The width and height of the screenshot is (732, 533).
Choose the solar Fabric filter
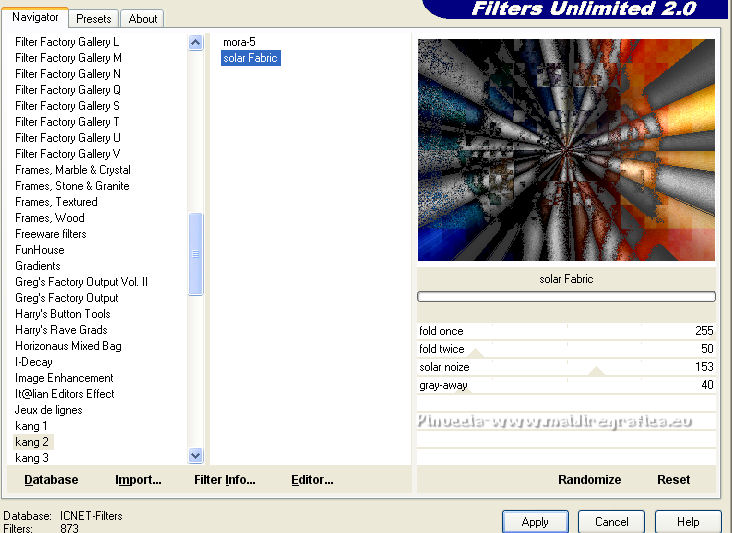pos(251,58)
